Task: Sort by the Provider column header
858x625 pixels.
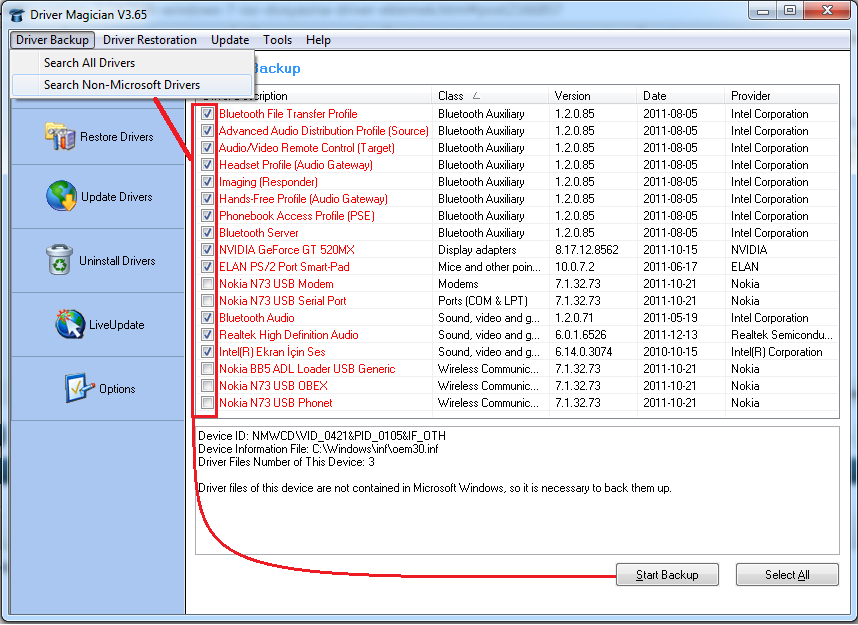Action: click(x=781, y=96)
